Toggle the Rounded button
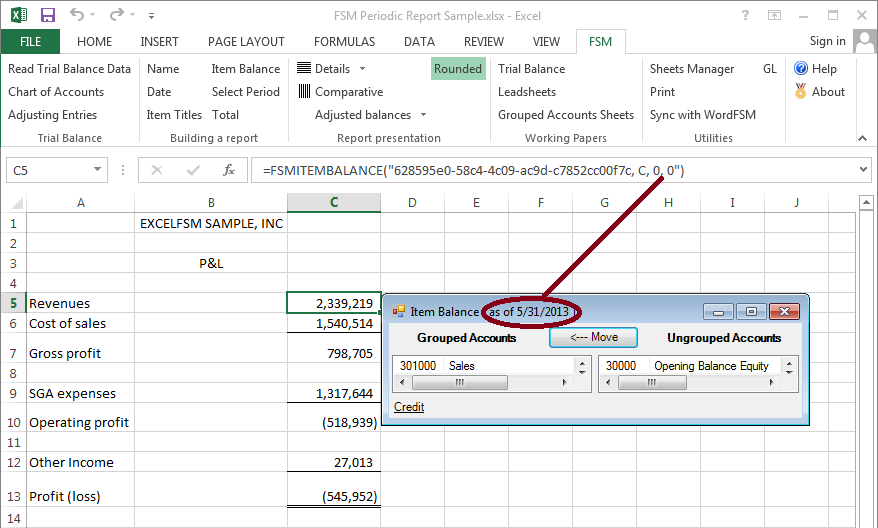Image resolution: width=878 pixels, height=528 pixels. [458, 69]
